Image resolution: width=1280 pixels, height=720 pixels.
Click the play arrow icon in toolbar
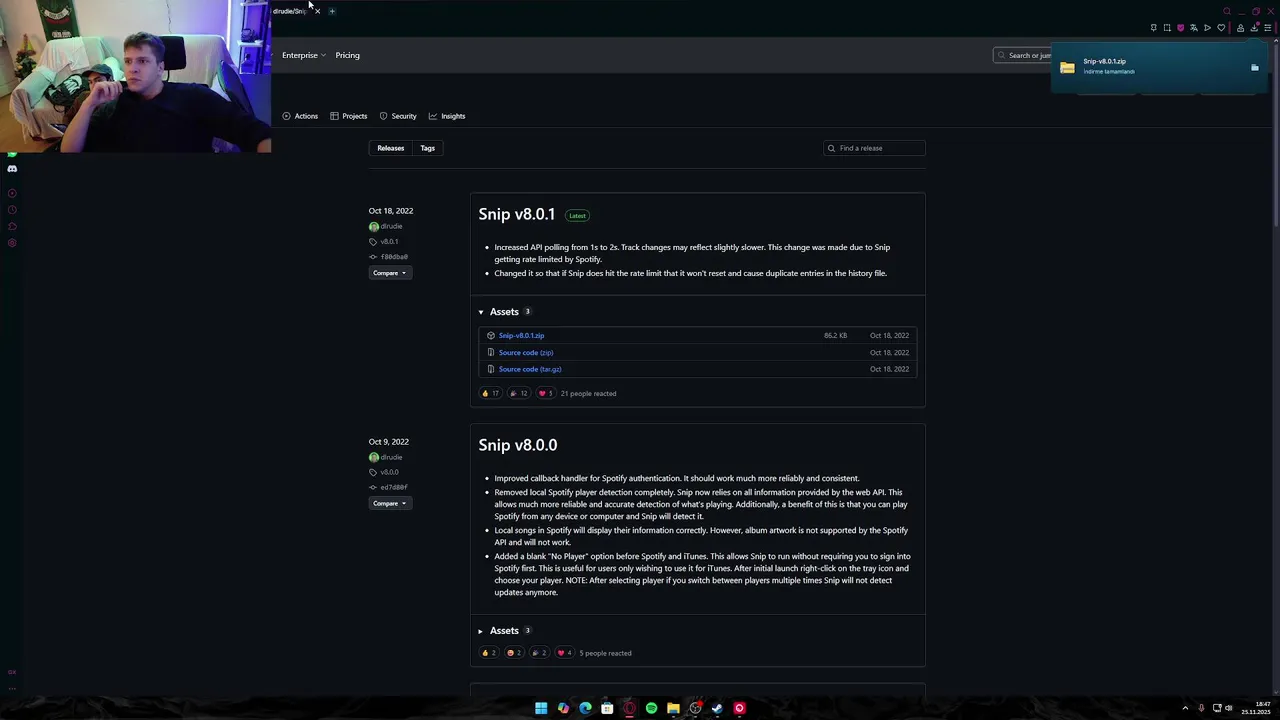pyautogui.click(x=1207, y=28)
